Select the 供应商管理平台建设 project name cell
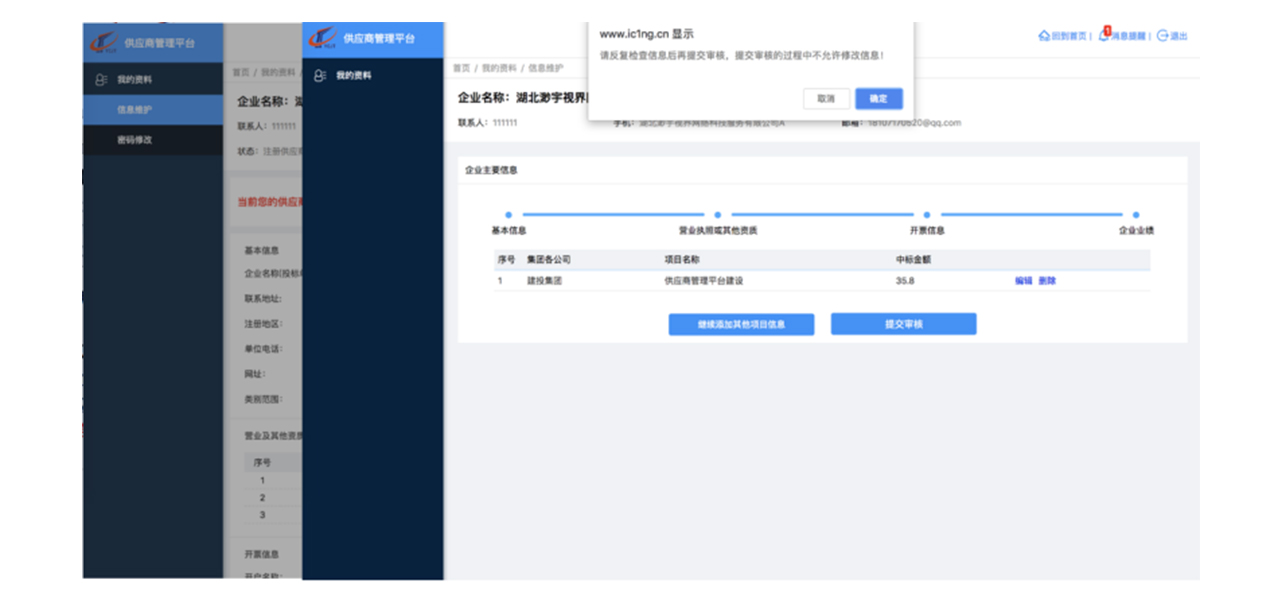The width and height of the screenshot is (1280, 599). point(703,281)
